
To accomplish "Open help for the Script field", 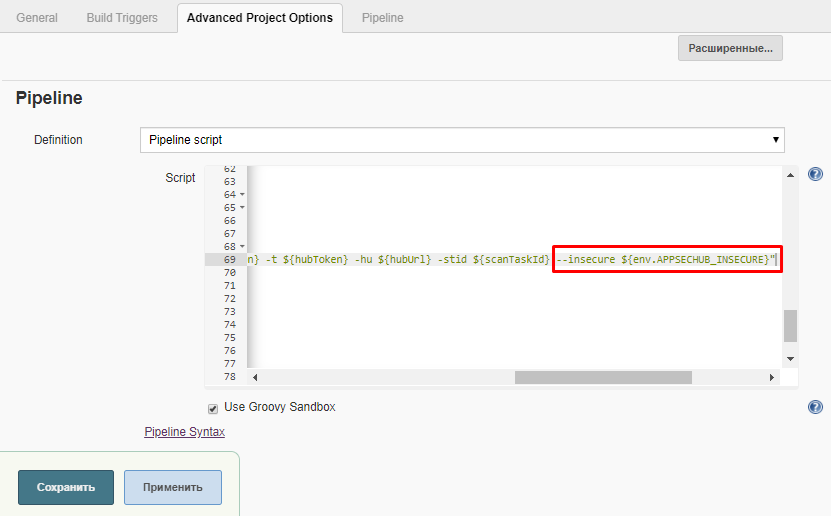I will point(815,174).
